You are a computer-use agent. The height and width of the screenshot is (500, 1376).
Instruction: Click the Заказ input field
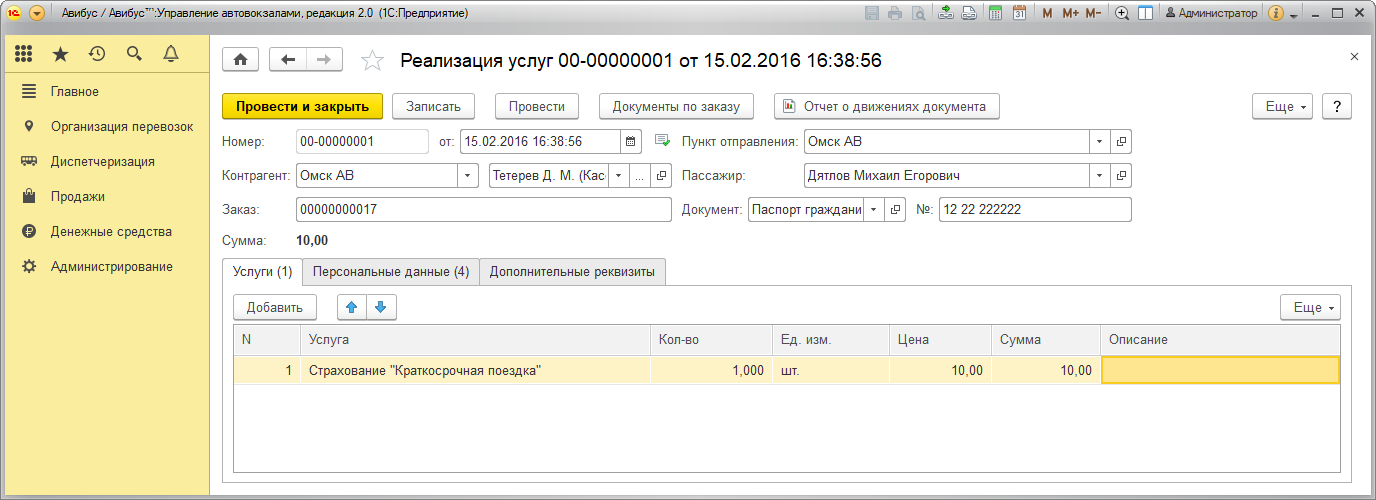[483, 209]
